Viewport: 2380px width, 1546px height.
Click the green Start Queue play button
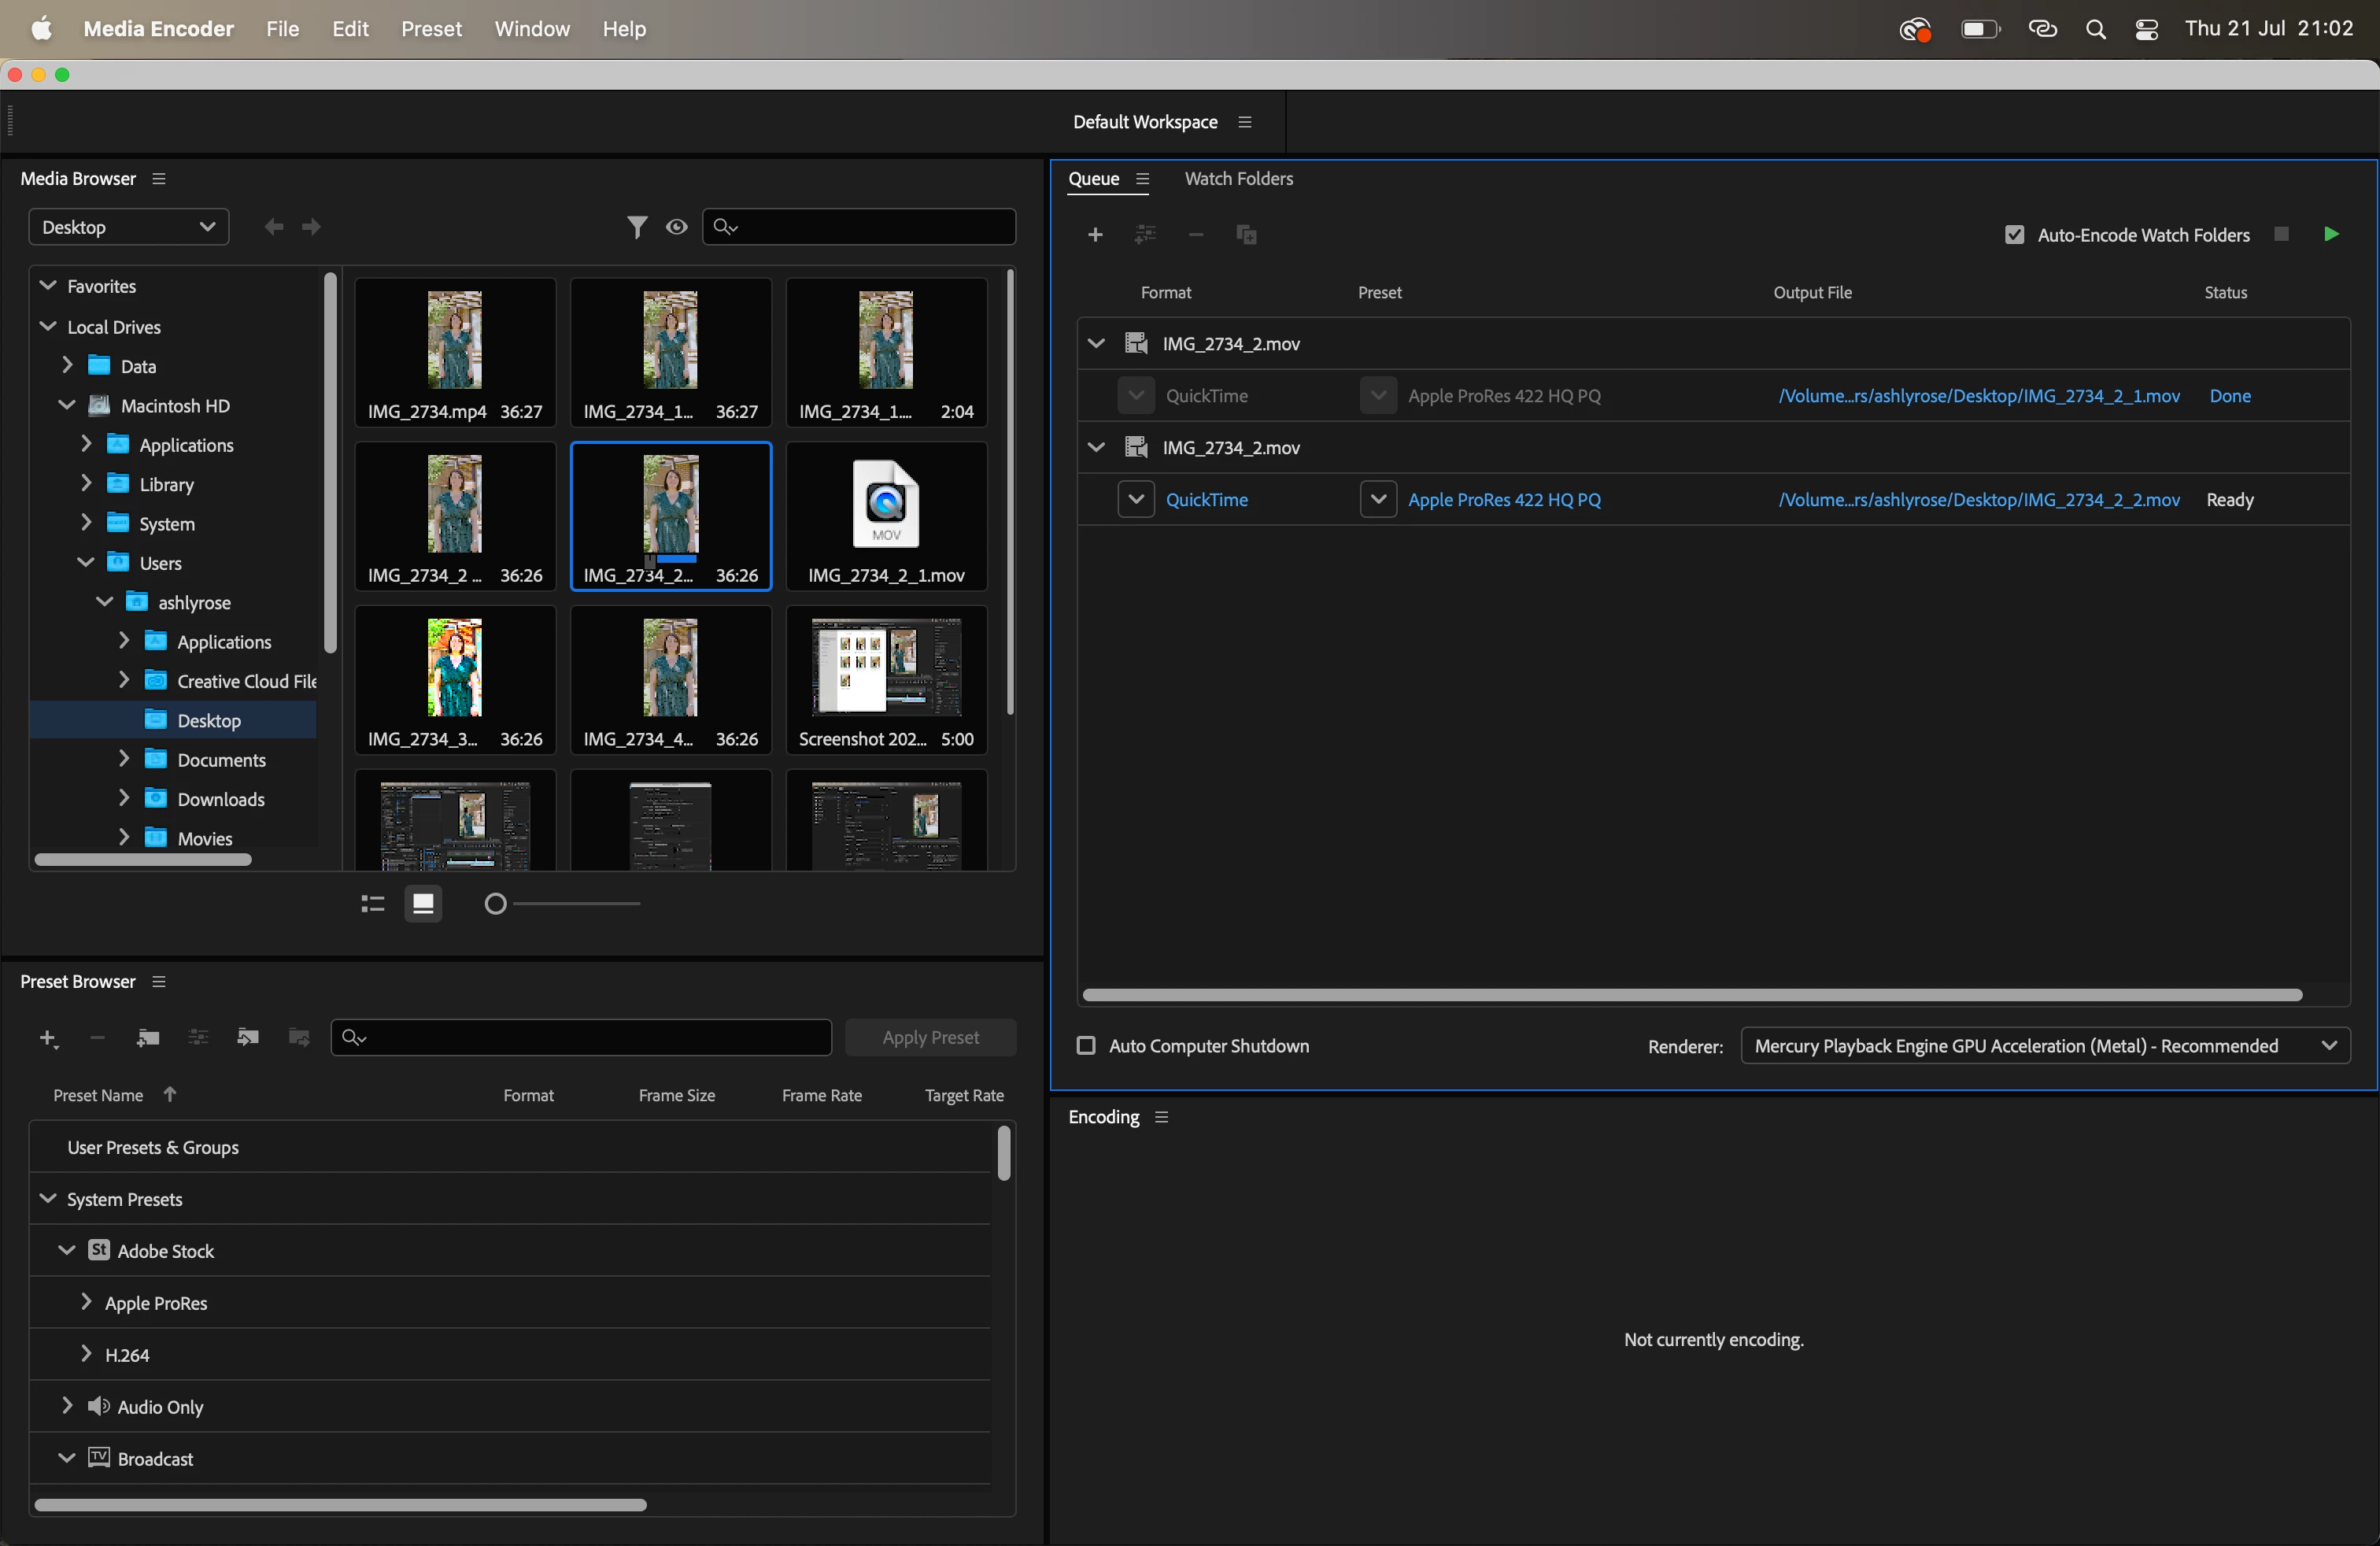[2330, 234]
